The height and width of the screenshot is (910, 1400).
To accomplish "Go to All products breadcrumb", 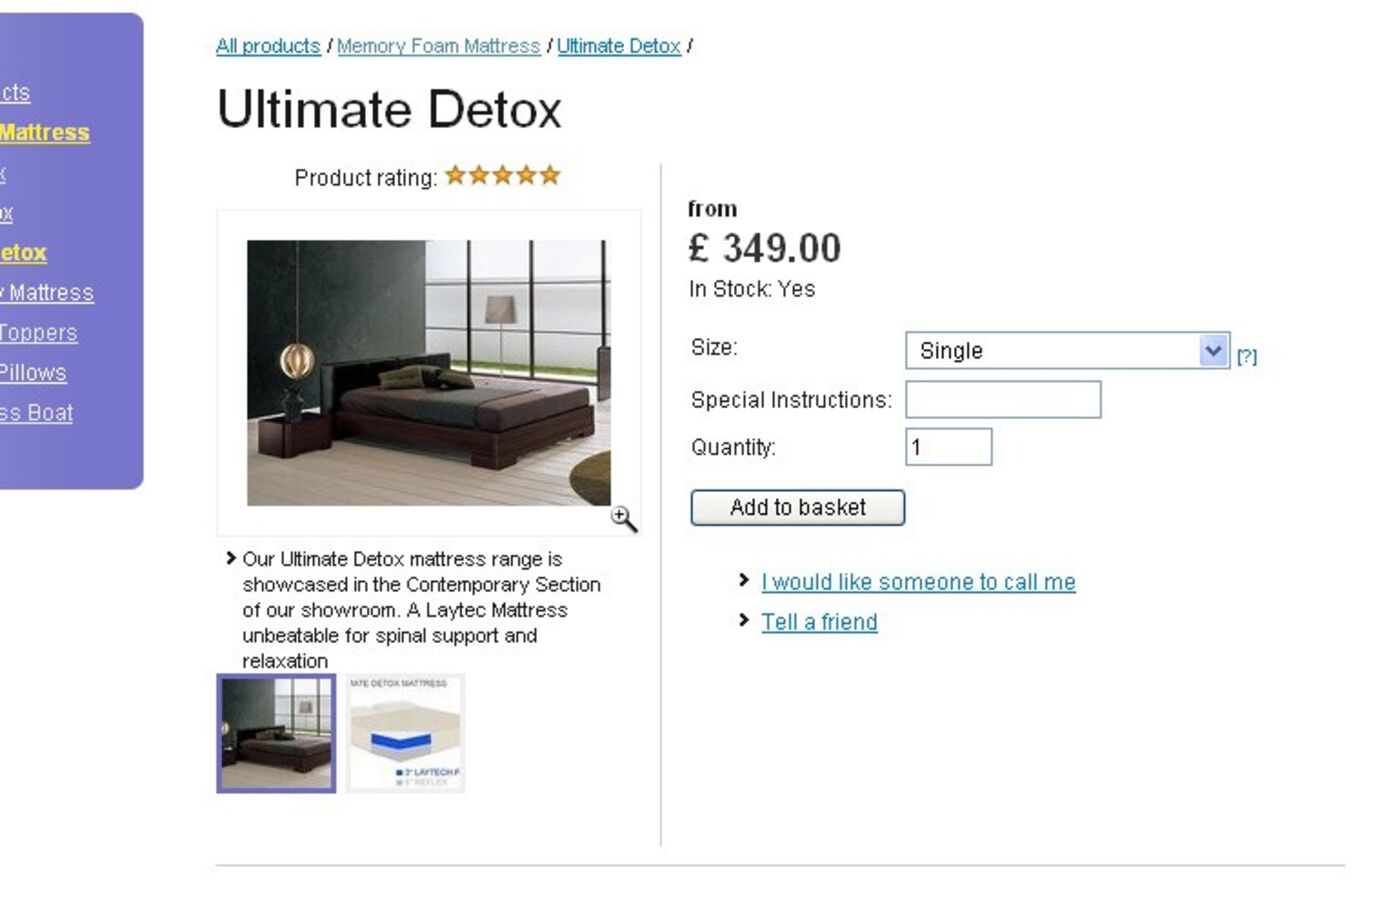I will [x=268, y=46].
